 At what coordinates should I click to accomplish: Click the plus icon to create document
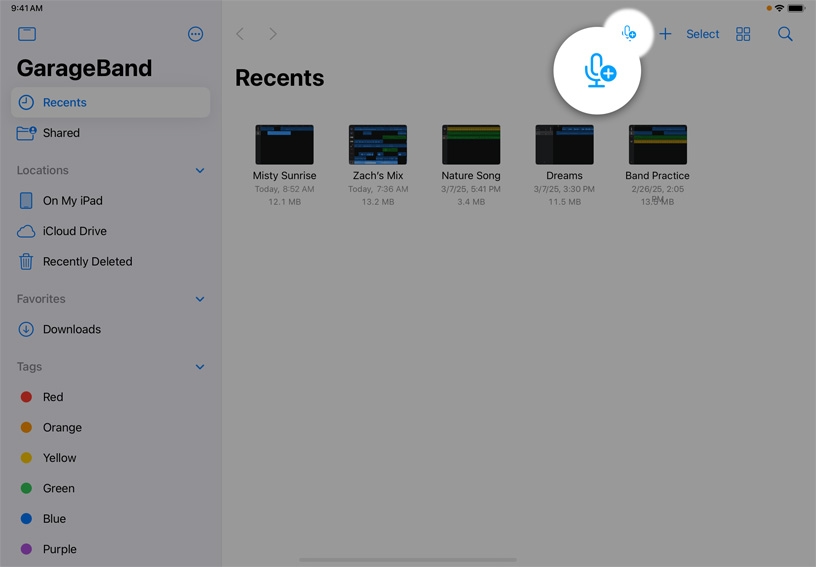click(x=665, y=34)
